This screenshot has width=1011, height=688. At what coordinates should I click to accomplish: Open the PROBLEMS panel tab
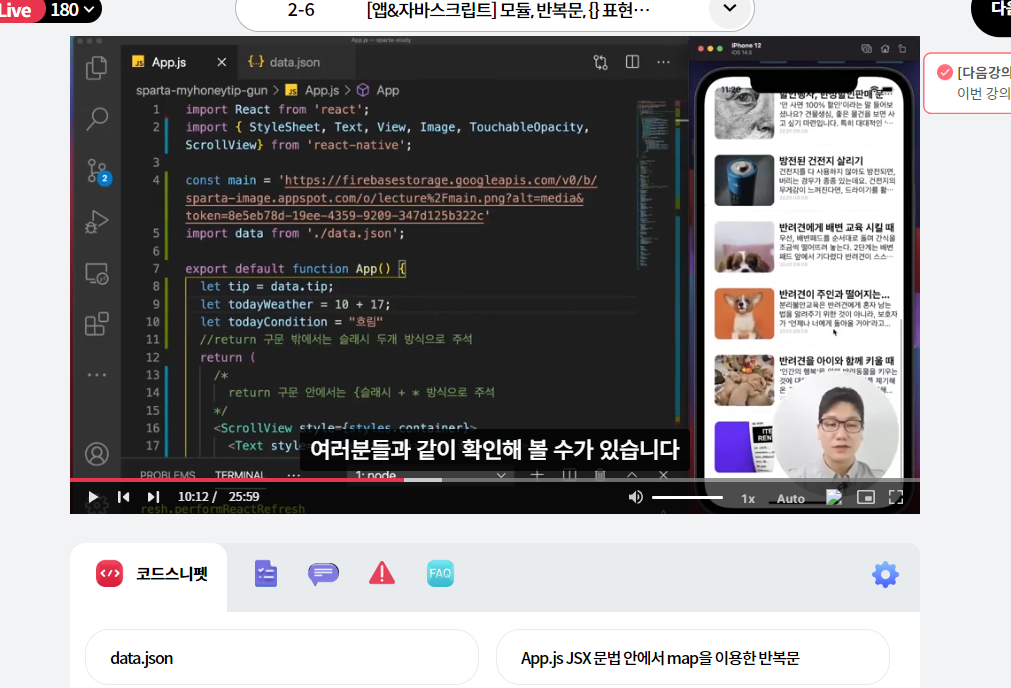click(x=168, y=475)
